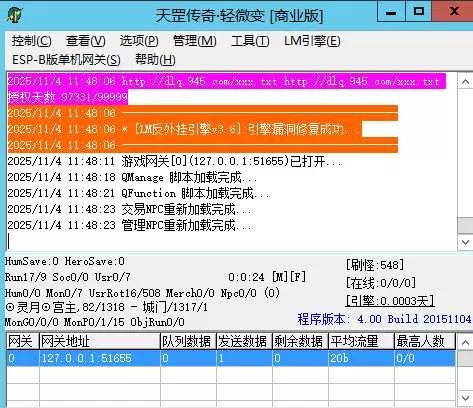Click the 管理NPC重新加载完成 log line

(x=129, y=225)
